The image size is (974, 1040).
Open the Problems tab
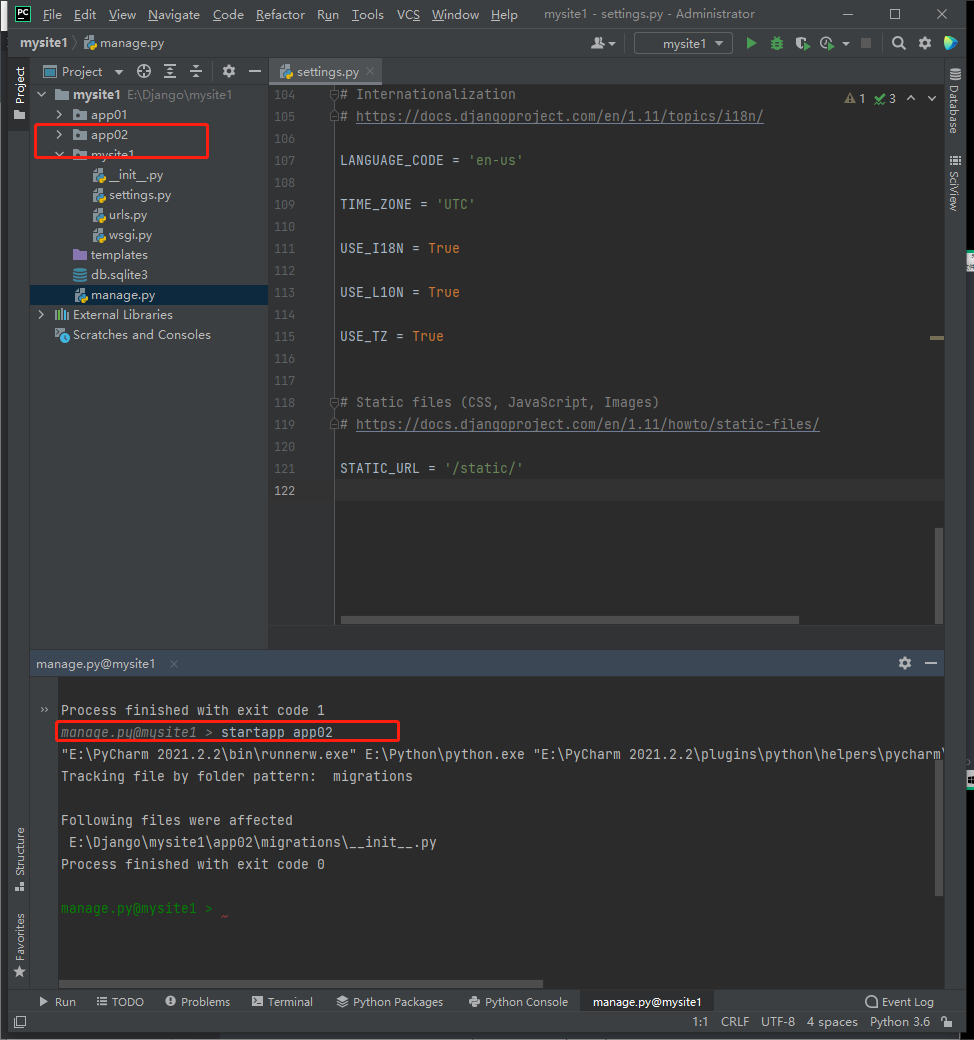pyautogui.click(x=198, y=1002)
